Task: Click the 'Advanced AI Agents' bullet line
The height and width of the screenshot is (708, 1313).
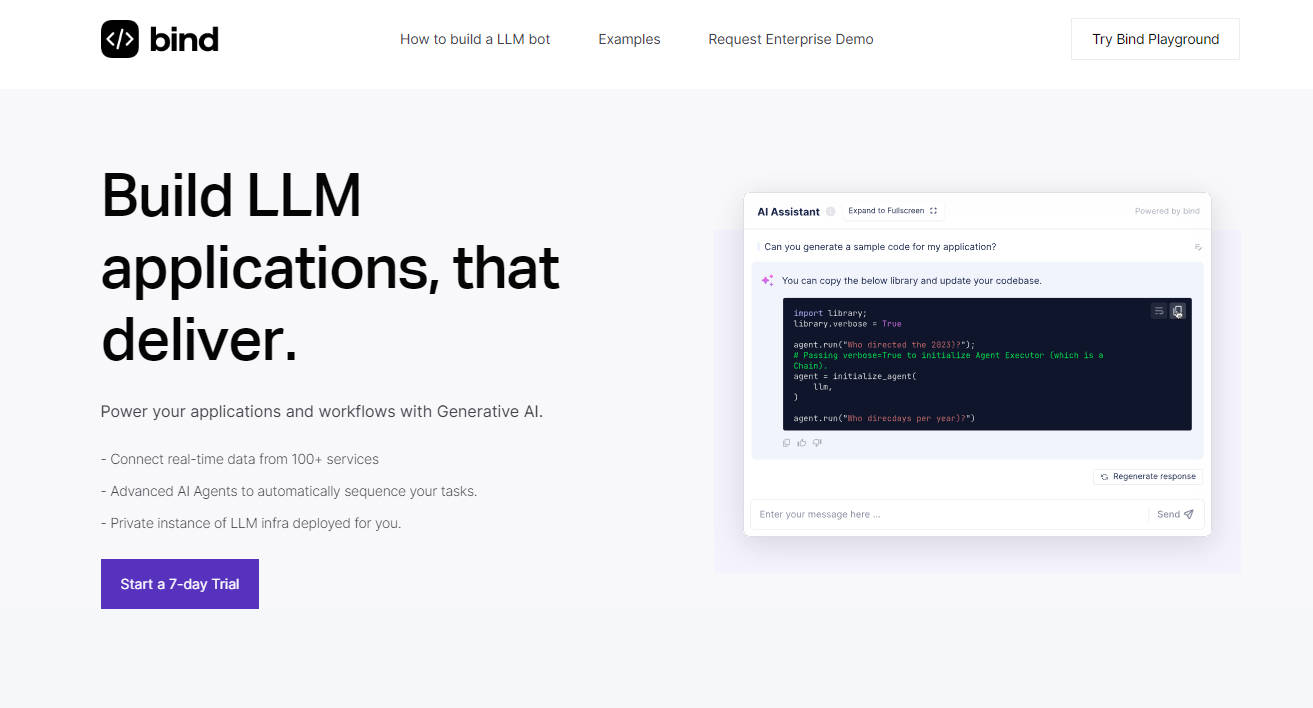Action: coord(289,491)
